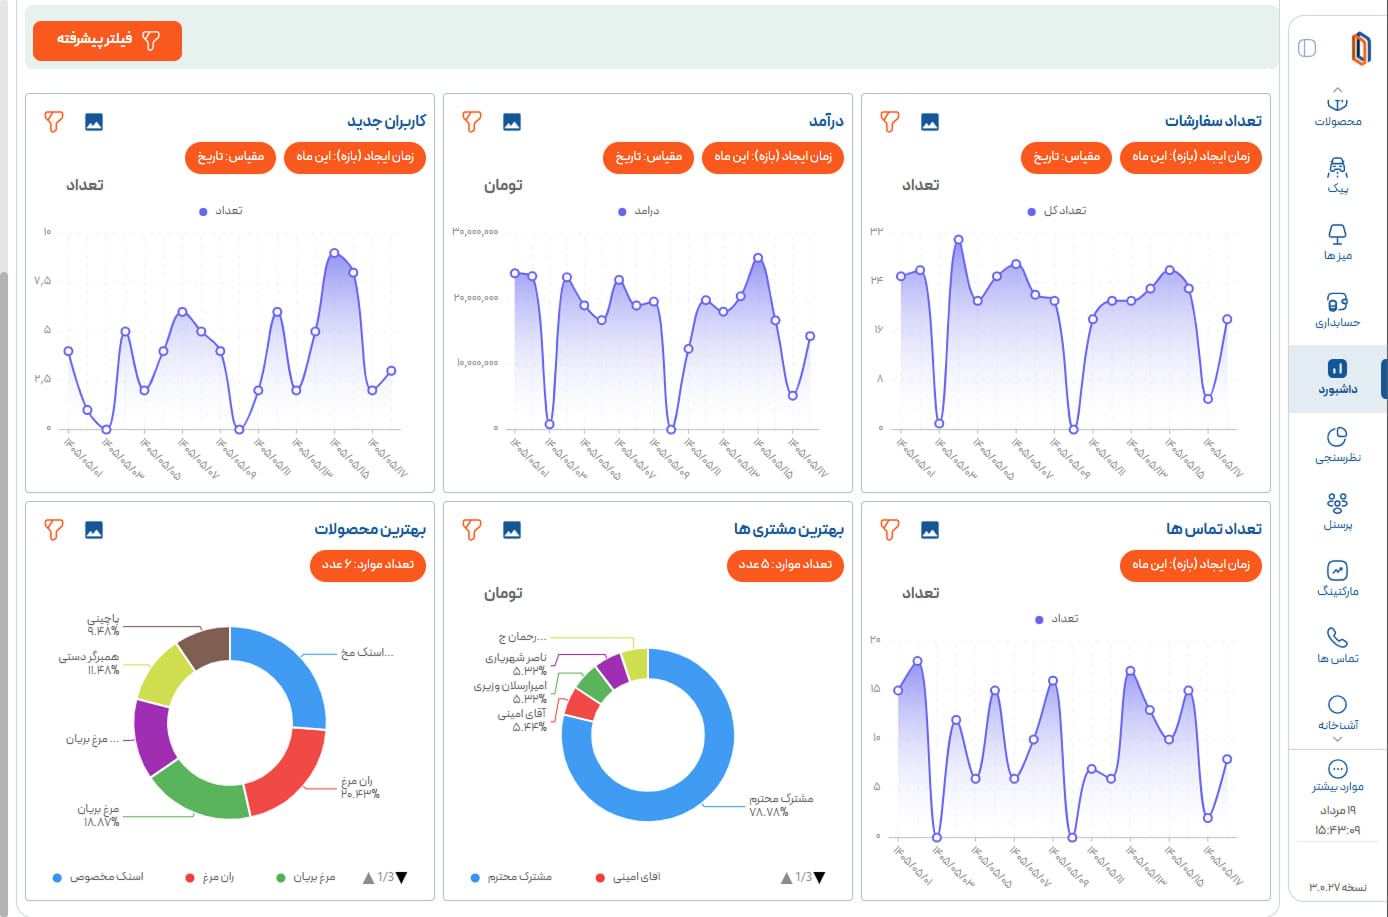
Task: Toggle ران مرغ legend entry
Action: 210,877
